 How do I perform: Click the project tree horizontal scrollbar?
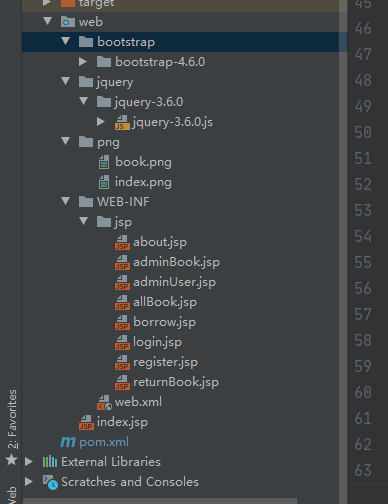click(x=160, y=501)
